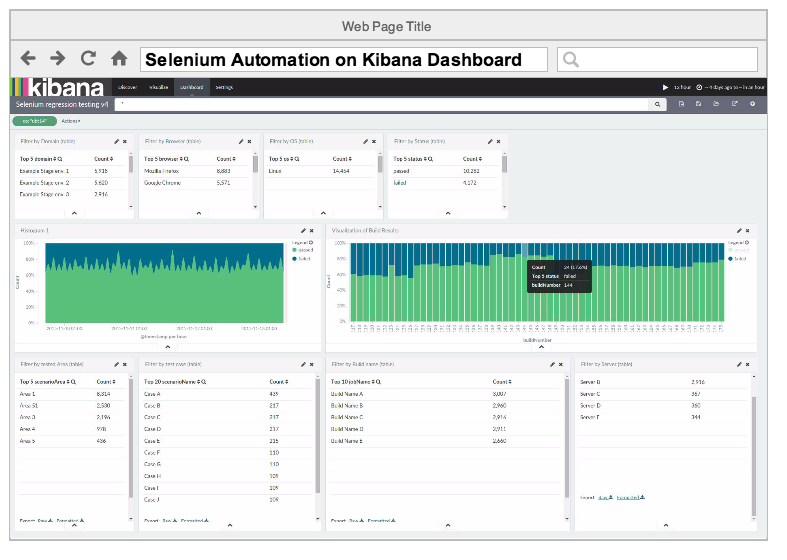Image resolution: width=787 pixels, height=560 pixels.
Task: Open the filter Actions dropdown
Action: tap(71, 121)
